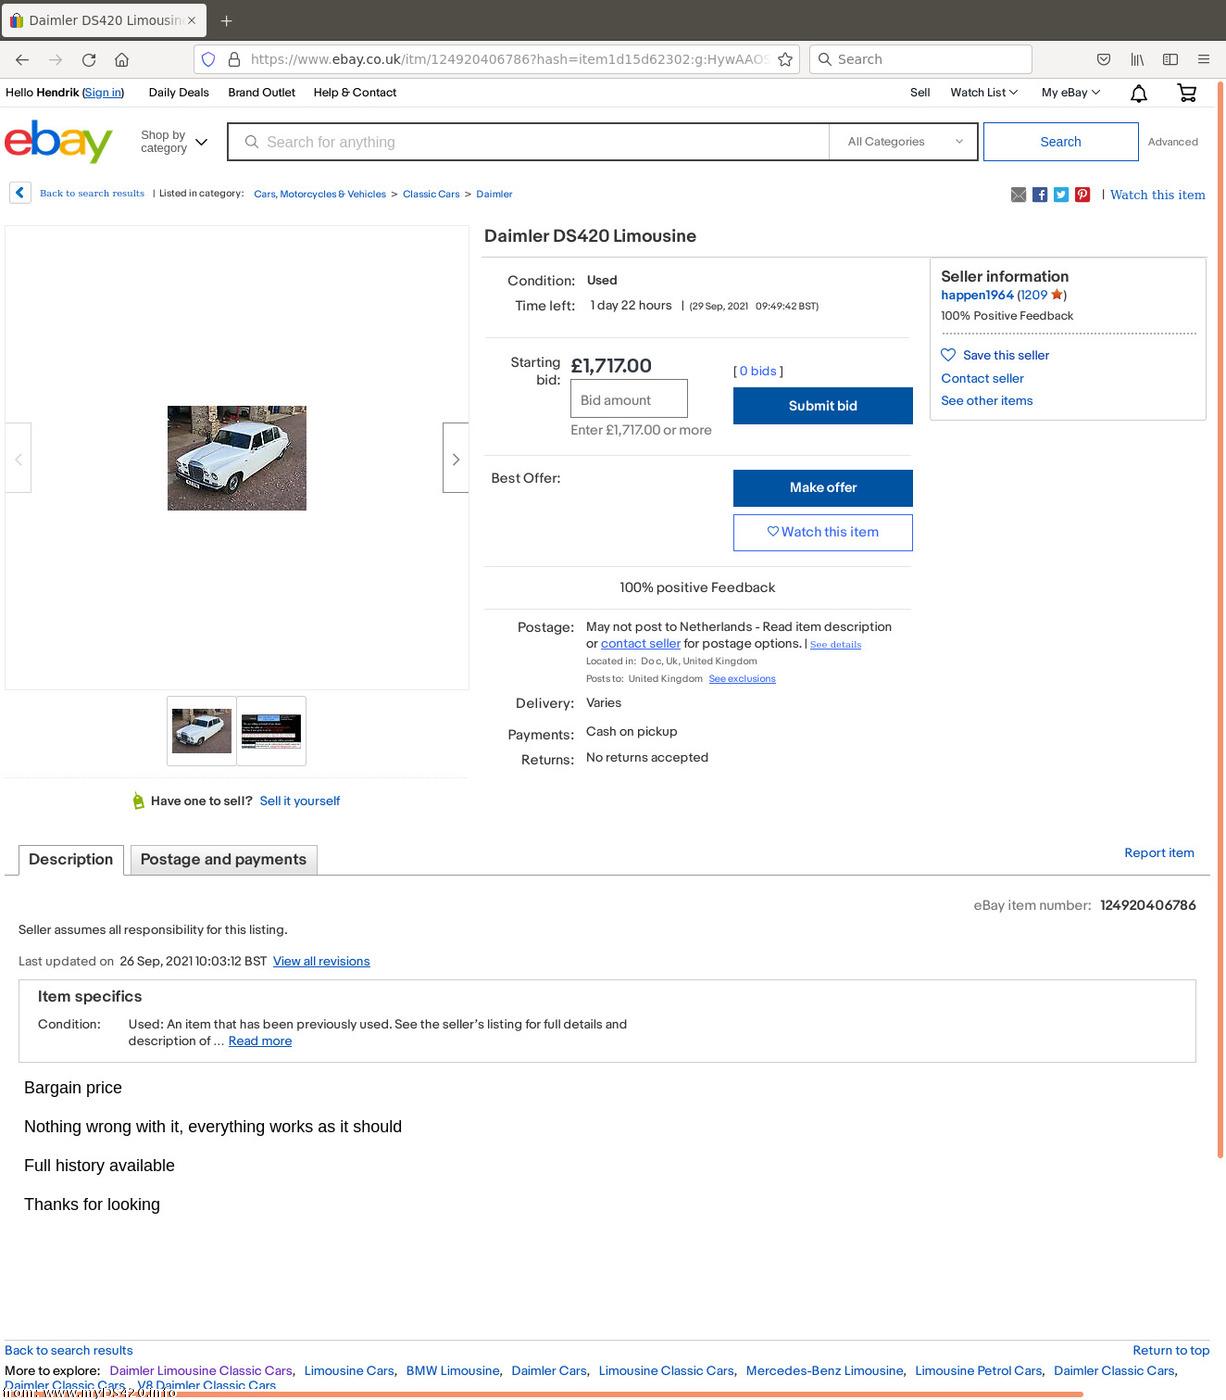Select the second listing thumbnail image

pos(271,731)
